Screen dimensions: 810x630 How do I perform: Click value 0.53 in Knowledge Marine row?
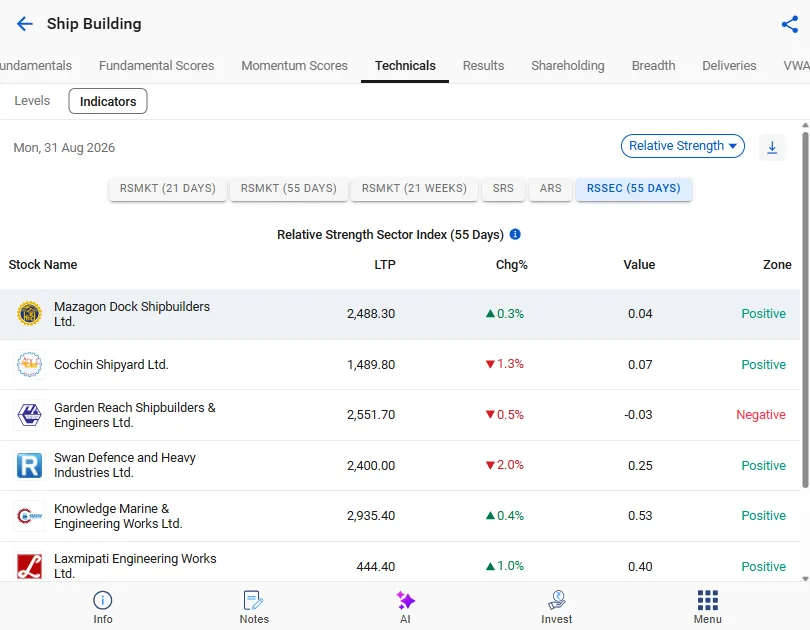pyautogui.click(x=640, y=515)
